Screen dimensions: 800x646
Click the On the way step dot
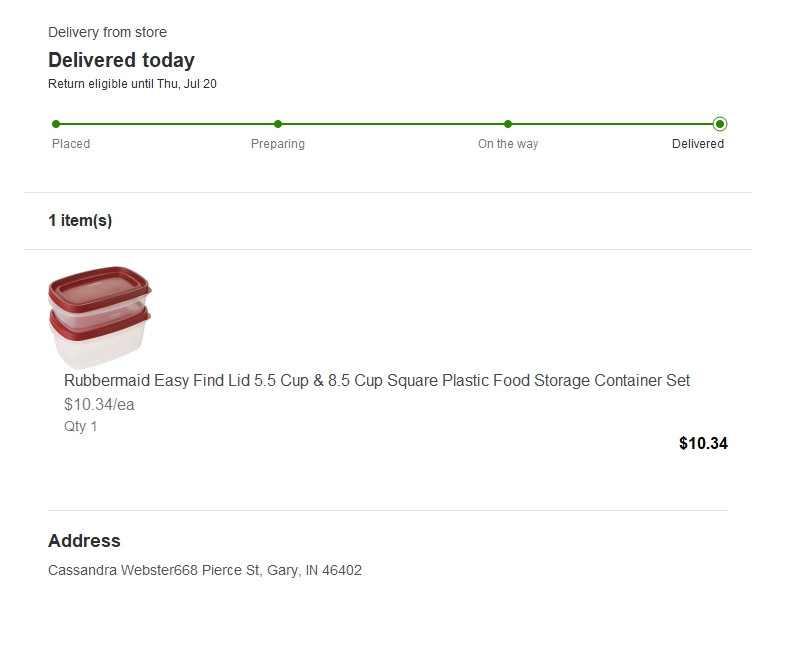click(x=508, y=124)
